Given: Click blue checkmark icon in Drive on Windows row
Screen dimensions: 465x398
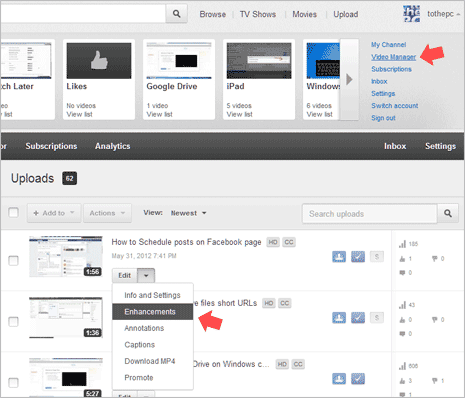Looking at the screenshot, I should [358, 379].
